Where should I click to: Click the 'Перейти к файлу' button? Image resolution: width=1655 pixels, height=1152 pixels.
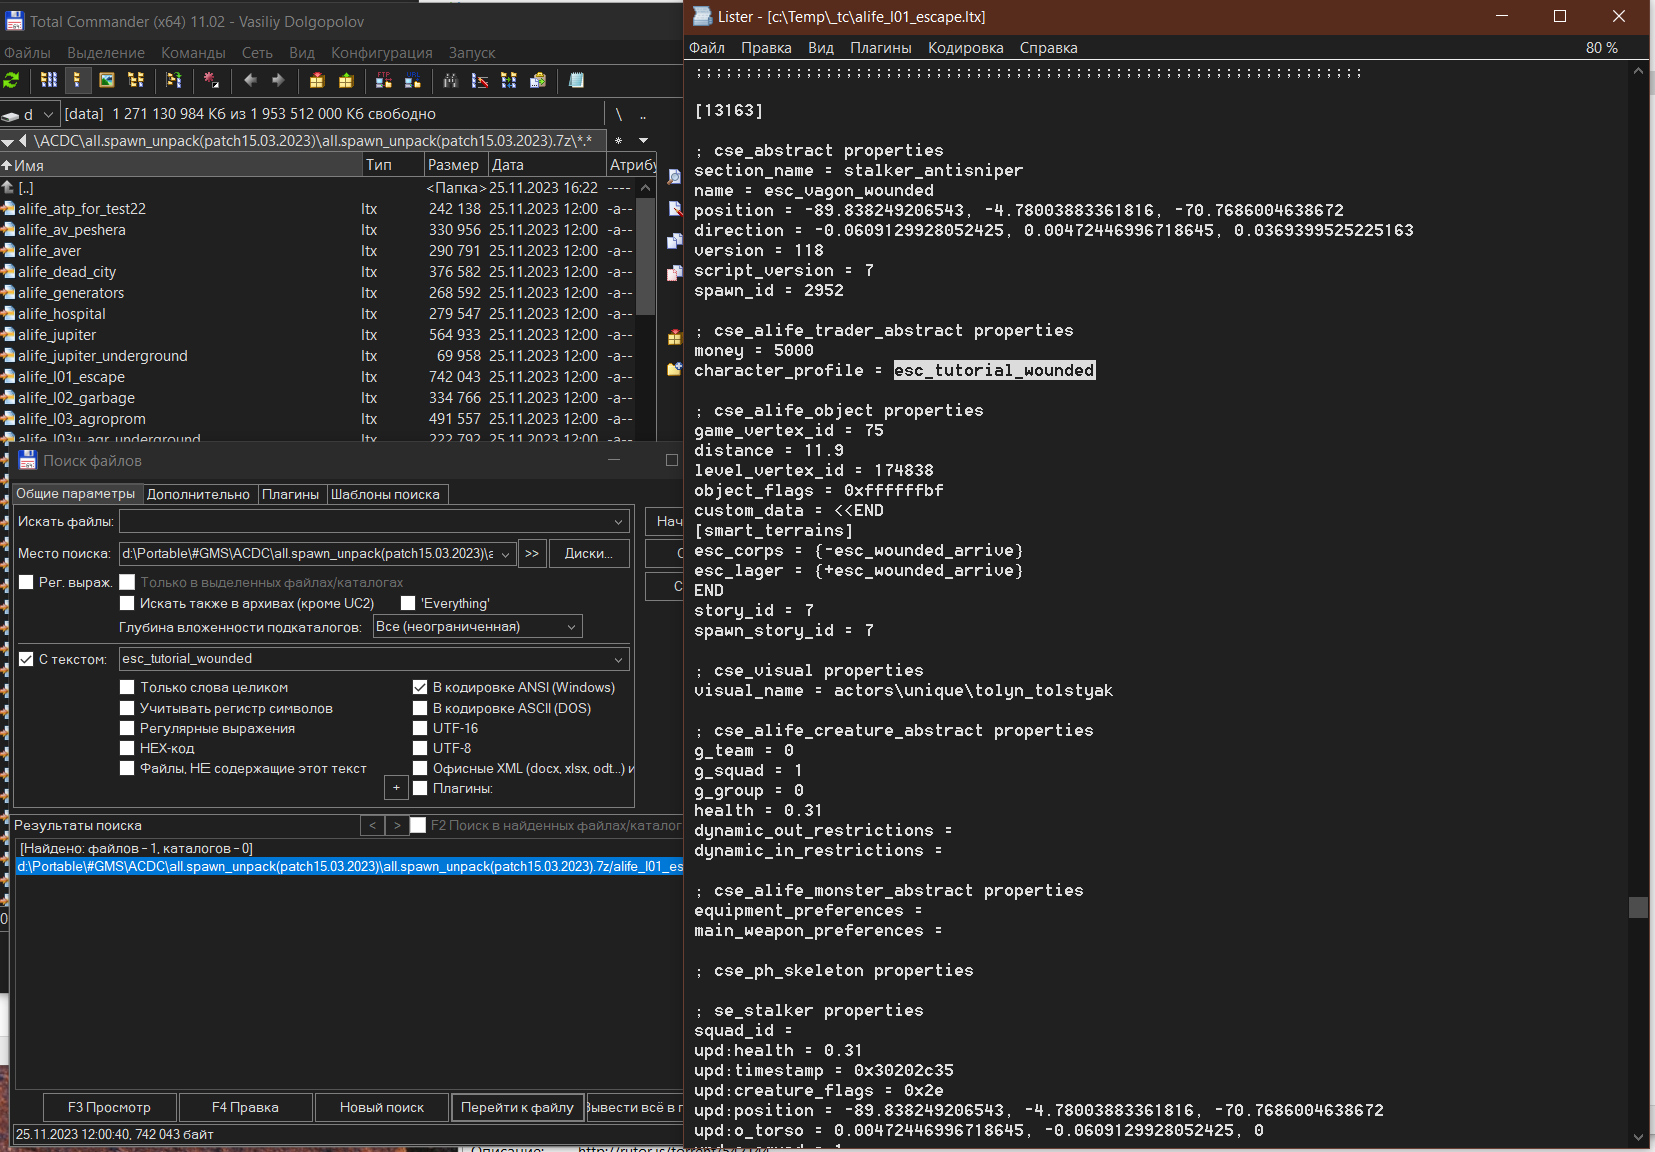(x=517, y=1107)
